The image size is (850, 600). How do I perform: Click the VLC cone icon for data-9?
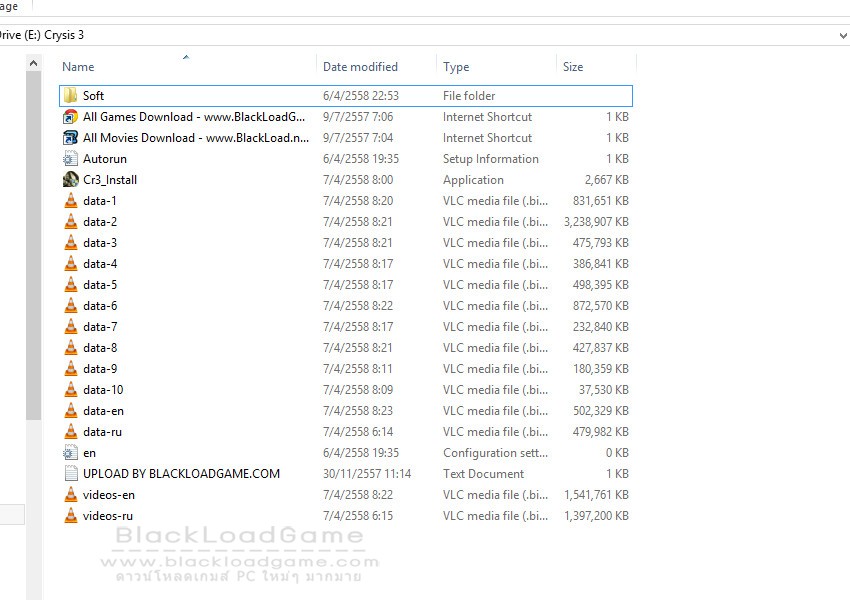pyautogui.click(x=70, y=369)
